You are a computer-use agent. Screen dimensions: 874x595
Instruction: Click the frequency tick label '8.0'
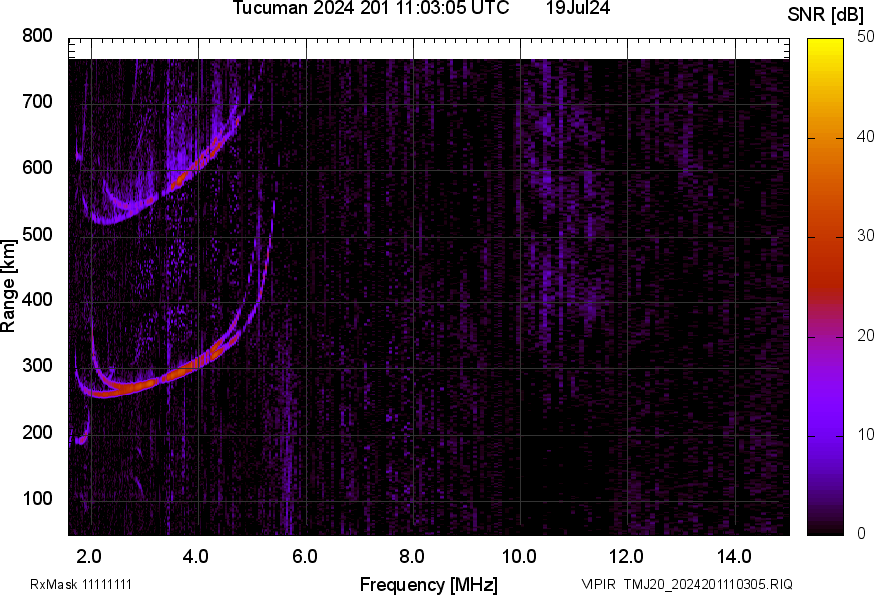(411, 557)
